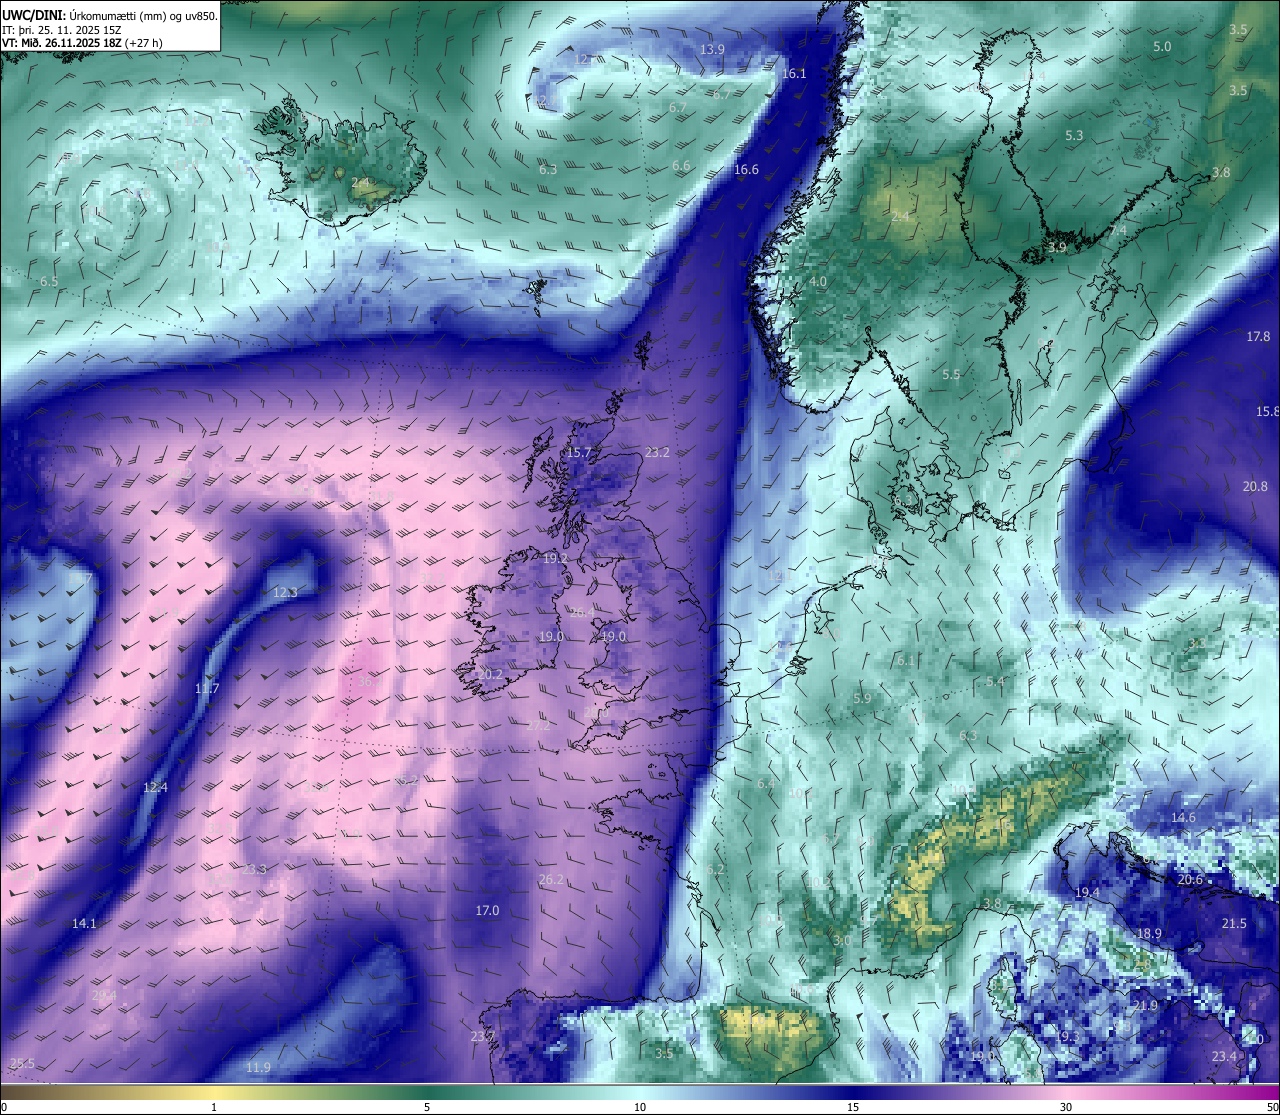Image resolution: width=1280 pixels, height=1115 pixels.
Task: Select the VT Mið. 26.11.2025 18Z line
Action: (x=83, y=43)
